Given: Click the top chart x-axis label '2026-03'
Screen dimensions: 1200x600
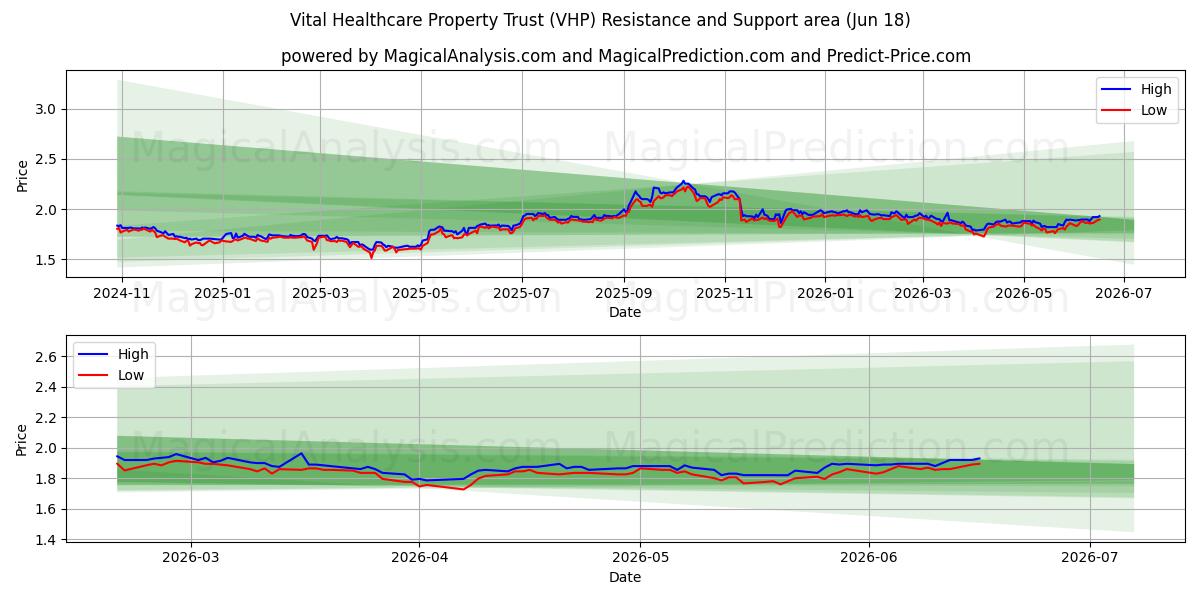Looking at the screenshot, I should click(x=923, y=294).
